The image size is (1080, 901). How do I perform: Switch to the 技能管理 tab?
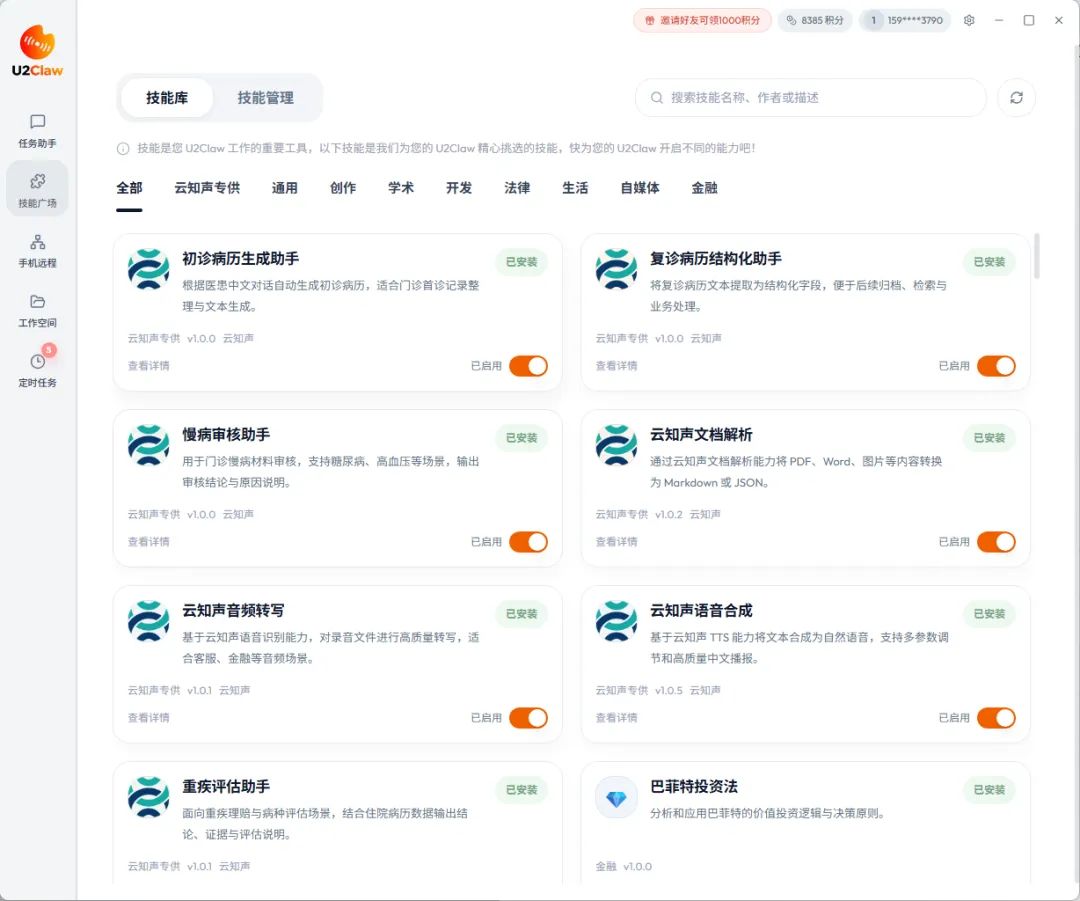(265, 98)
